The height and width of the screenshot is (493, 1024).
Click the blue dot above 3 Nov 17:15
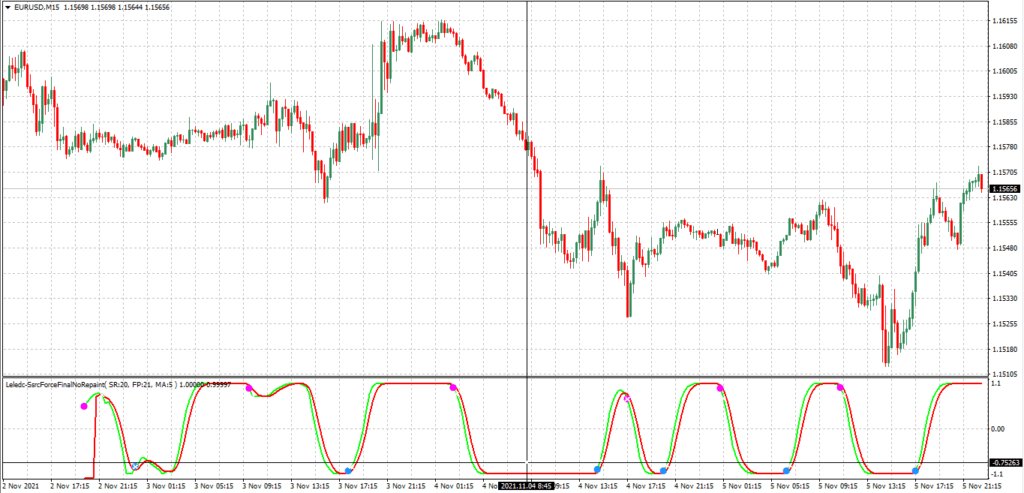[348, 470]
